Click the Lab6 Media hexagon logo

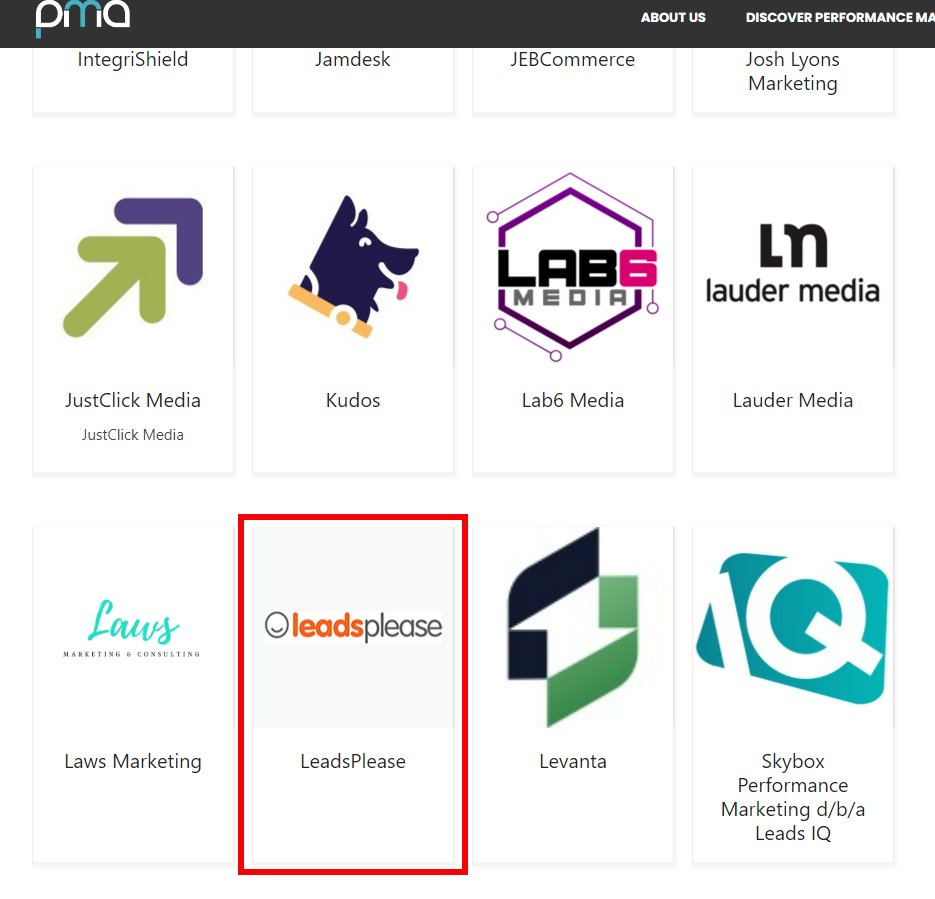click(572, 267)
